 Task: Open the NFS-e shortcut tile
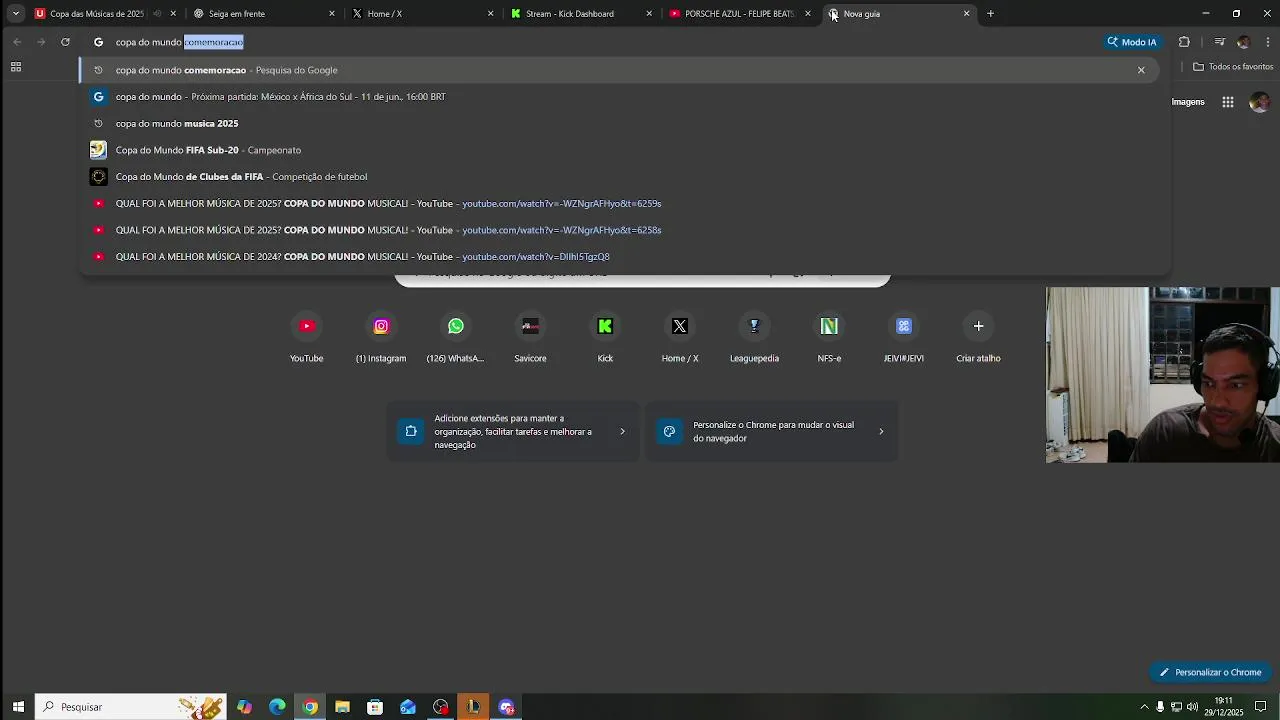pos(829,338)
